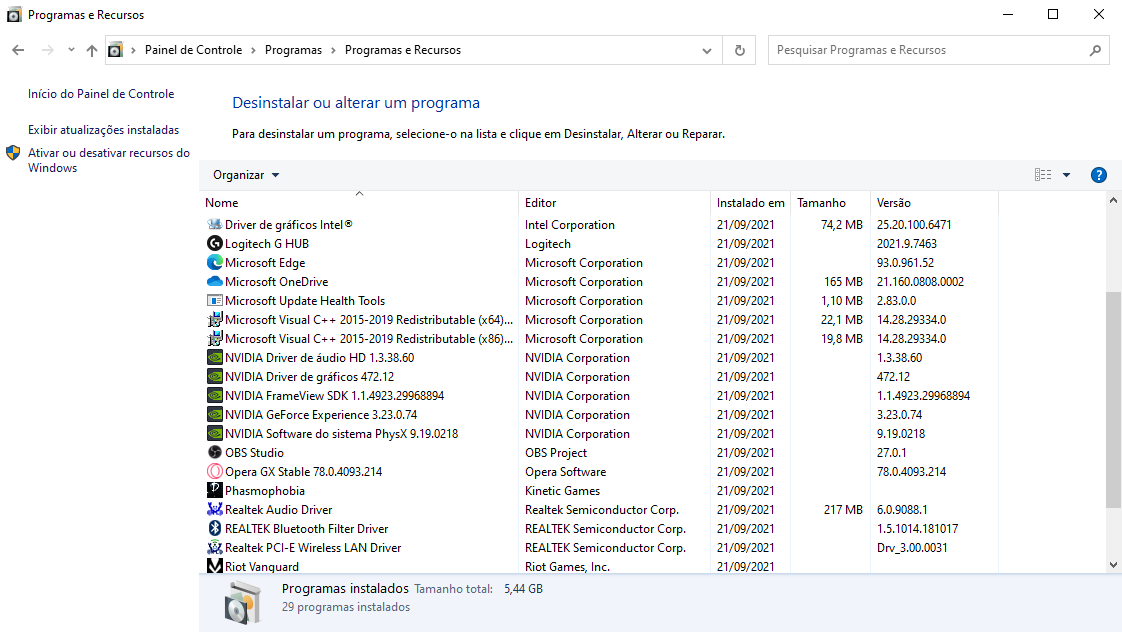Click Riot Games, Inc. publisher cell
Viewport: 1122px width, 632px height.
click(567, 566)
